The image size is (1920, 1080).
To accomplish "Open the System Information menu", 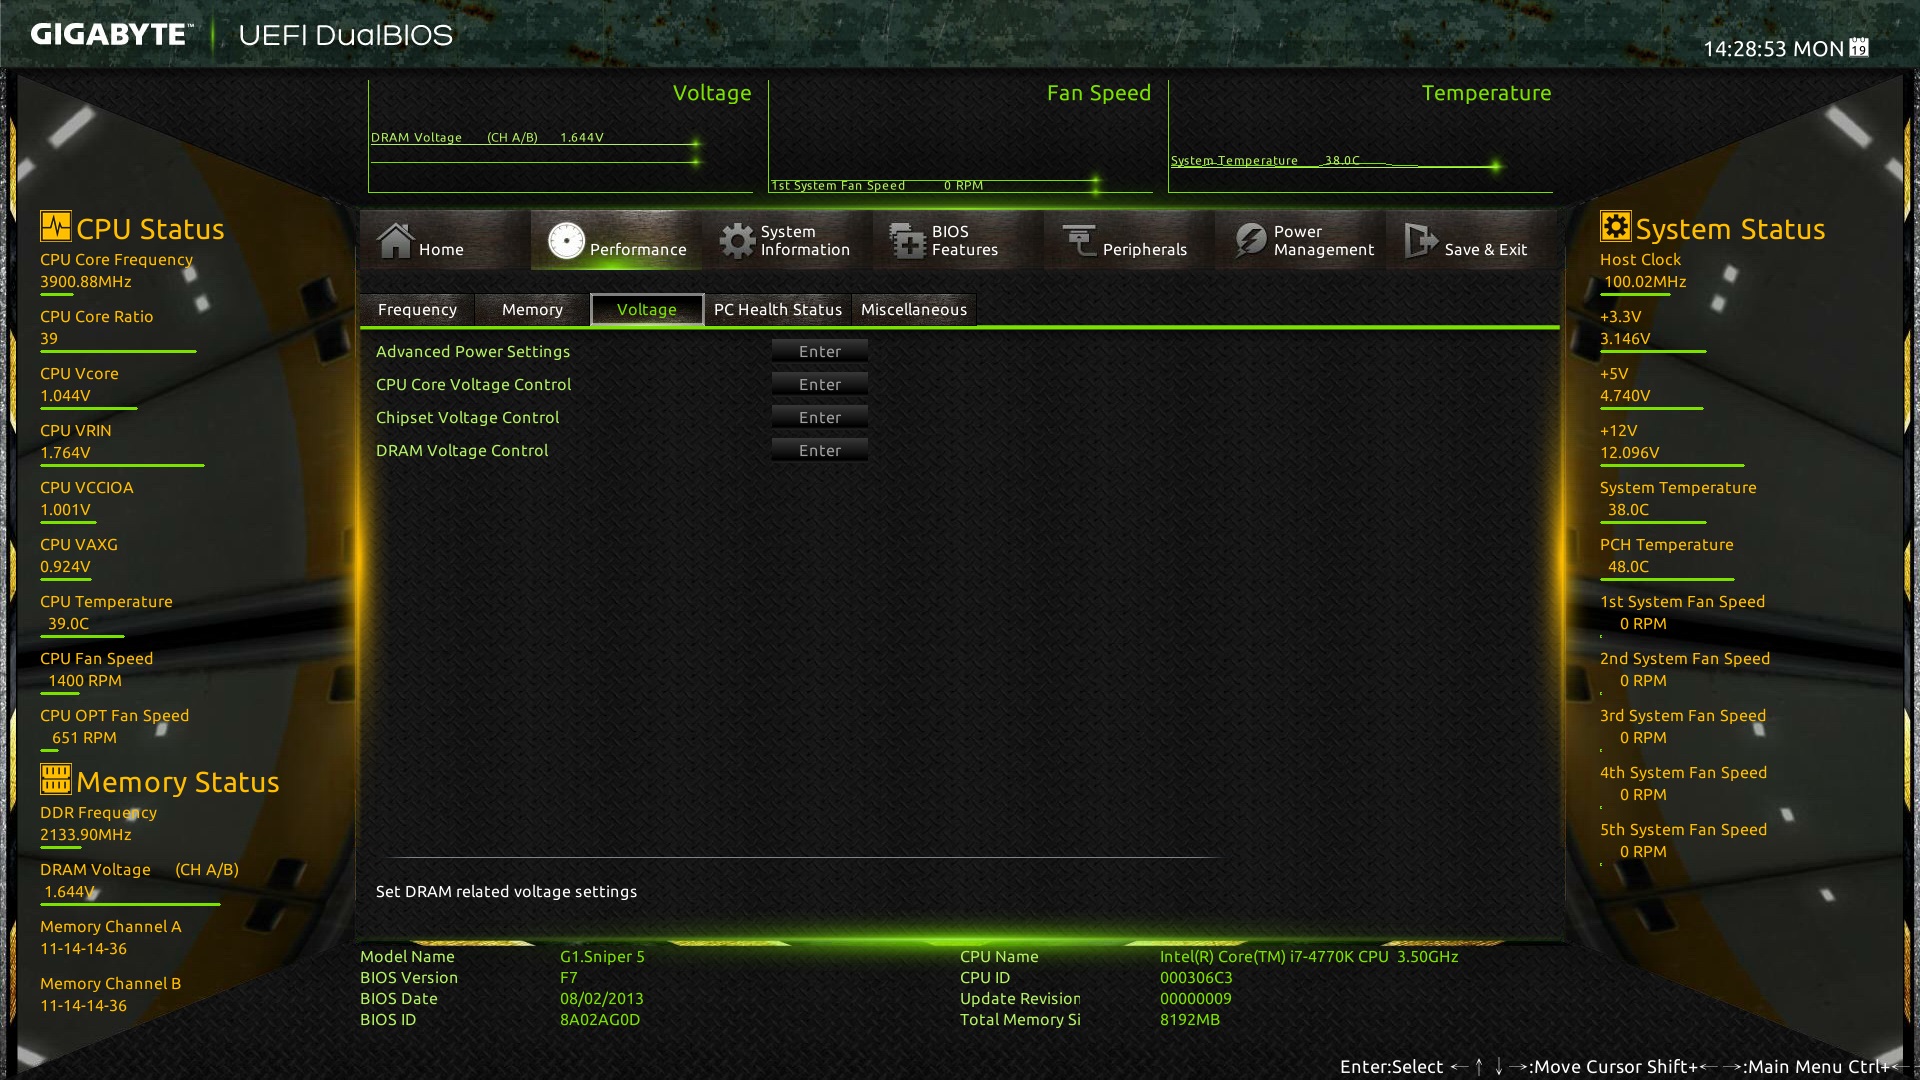I will click(x=787, y=240).
